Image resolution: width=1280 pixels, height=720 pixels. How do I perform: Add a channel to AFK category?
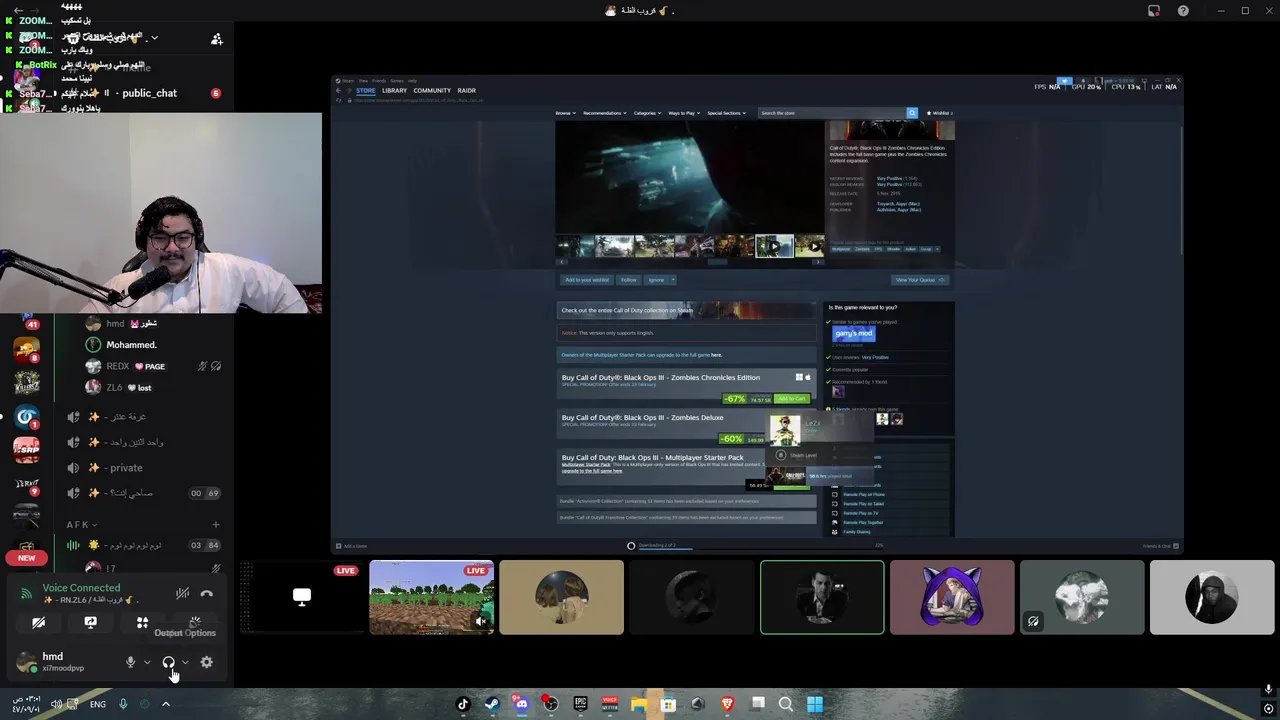[215, 525]
